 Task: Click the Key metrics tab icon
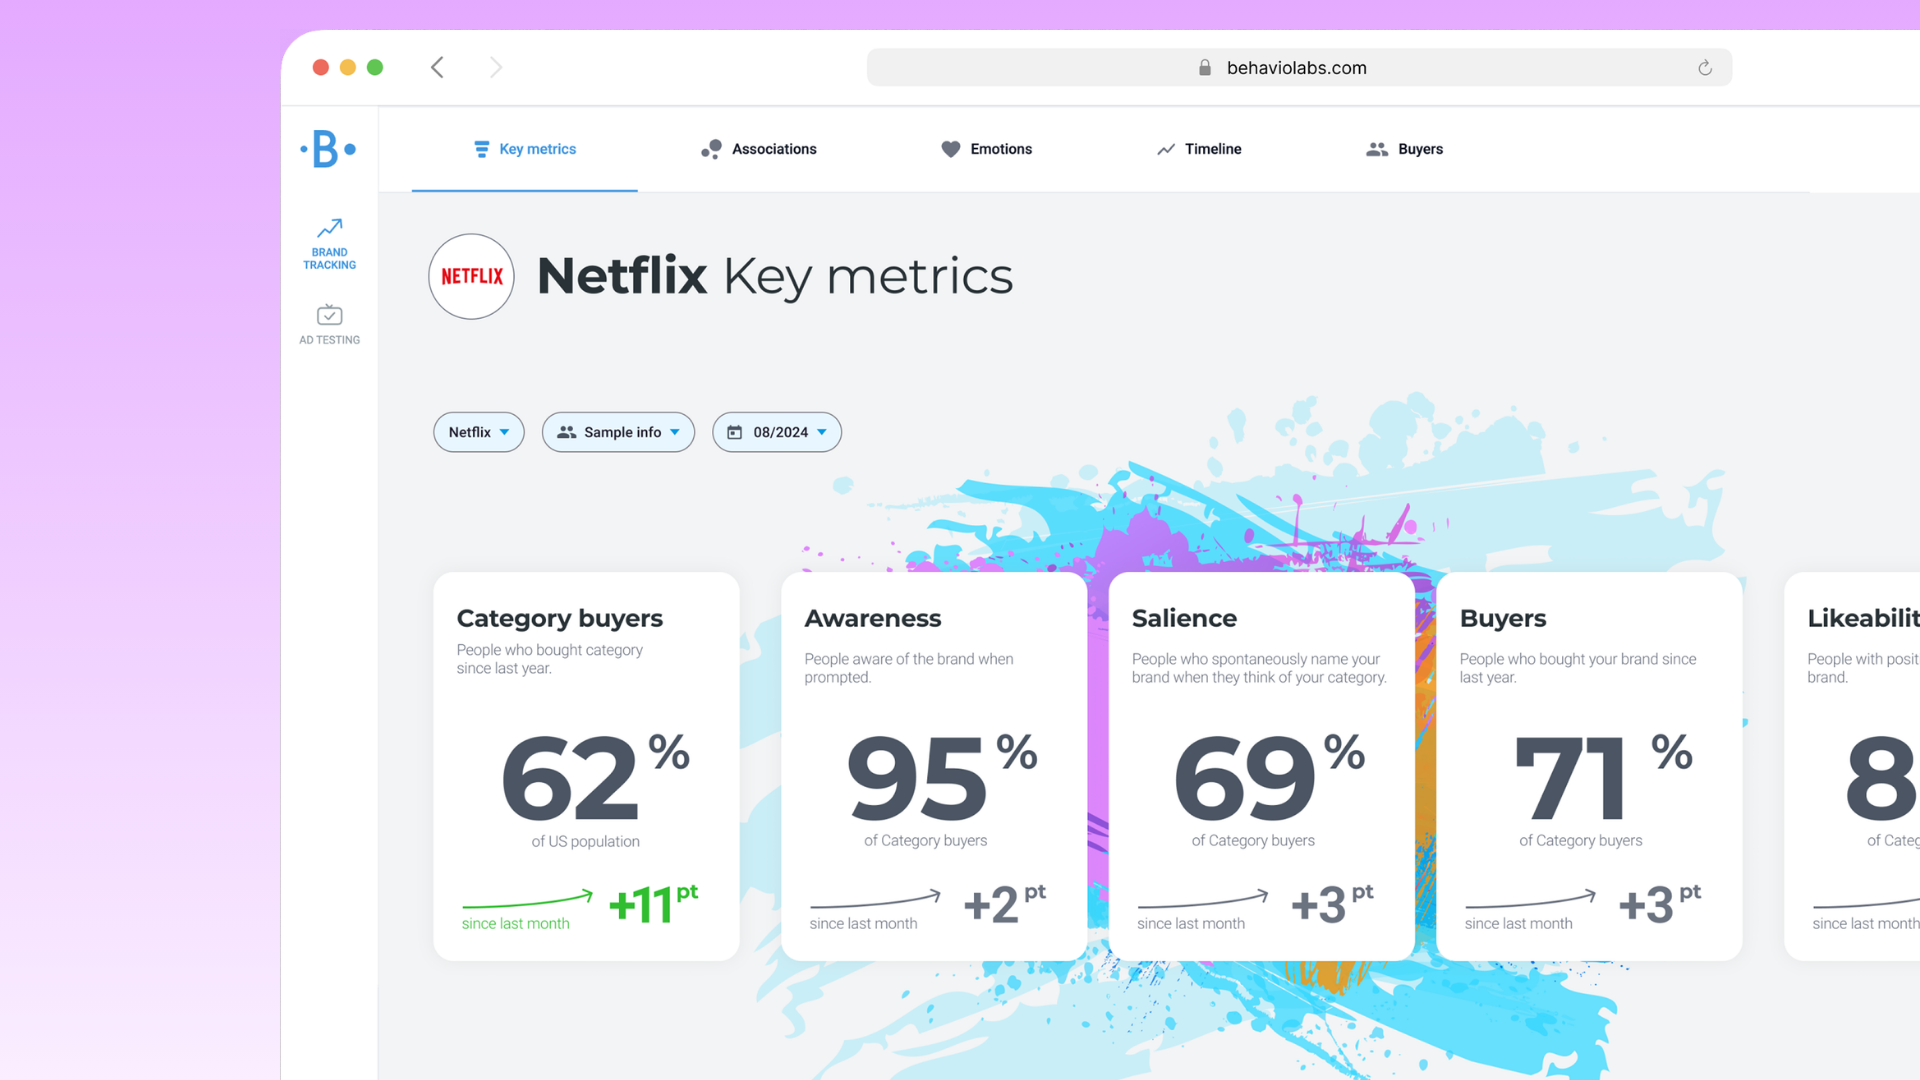pos(481,149)
